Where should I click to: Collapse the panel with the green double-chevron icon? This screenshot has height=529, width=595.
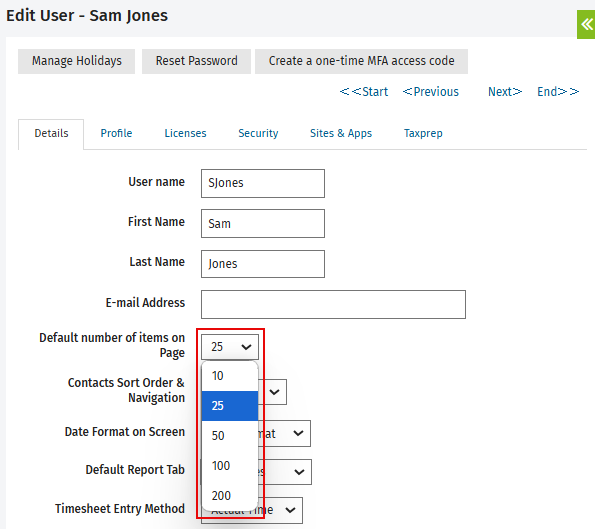[586, 25]
